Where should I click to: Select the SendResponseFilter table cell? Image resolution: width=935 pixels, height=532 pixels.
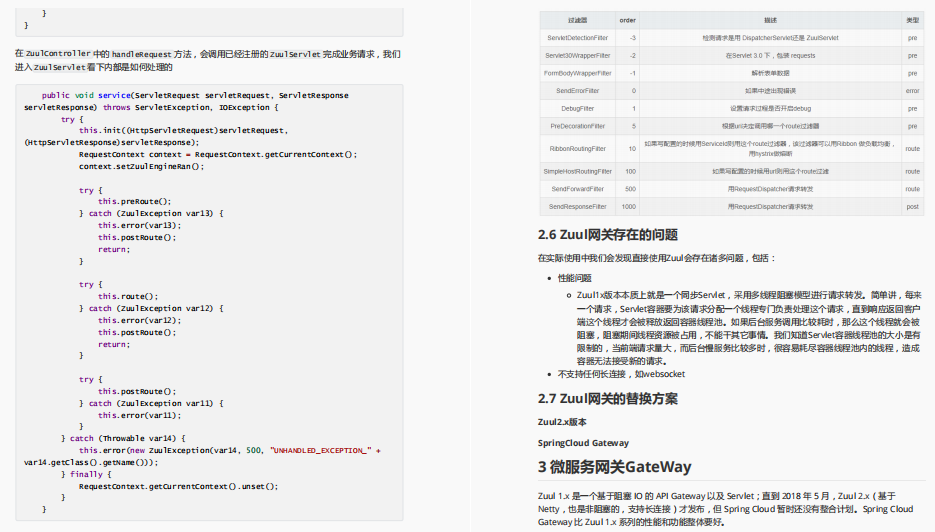(577, 206)
